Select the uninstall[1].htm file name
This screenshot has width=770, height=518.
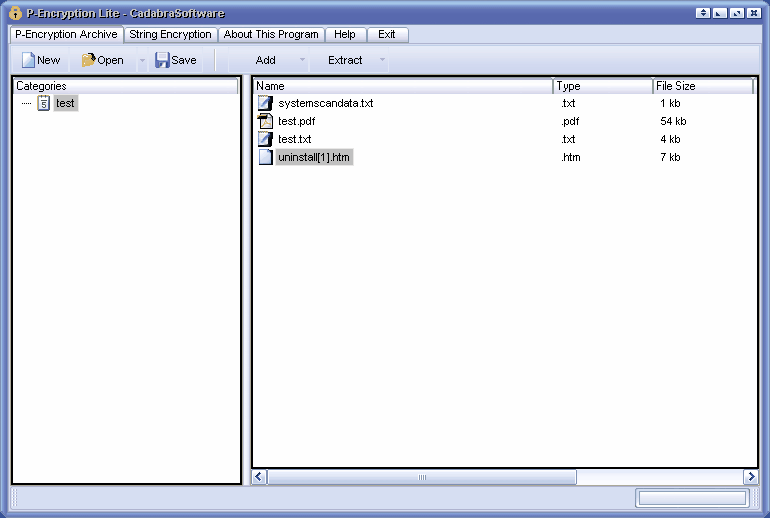coord(314,157)
